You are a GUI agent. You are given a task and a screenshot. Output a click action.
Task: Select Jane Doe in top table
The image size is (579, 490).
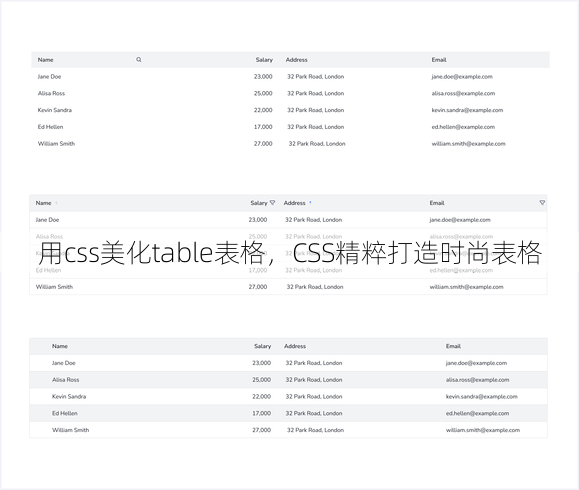click(x=49, y=76)
